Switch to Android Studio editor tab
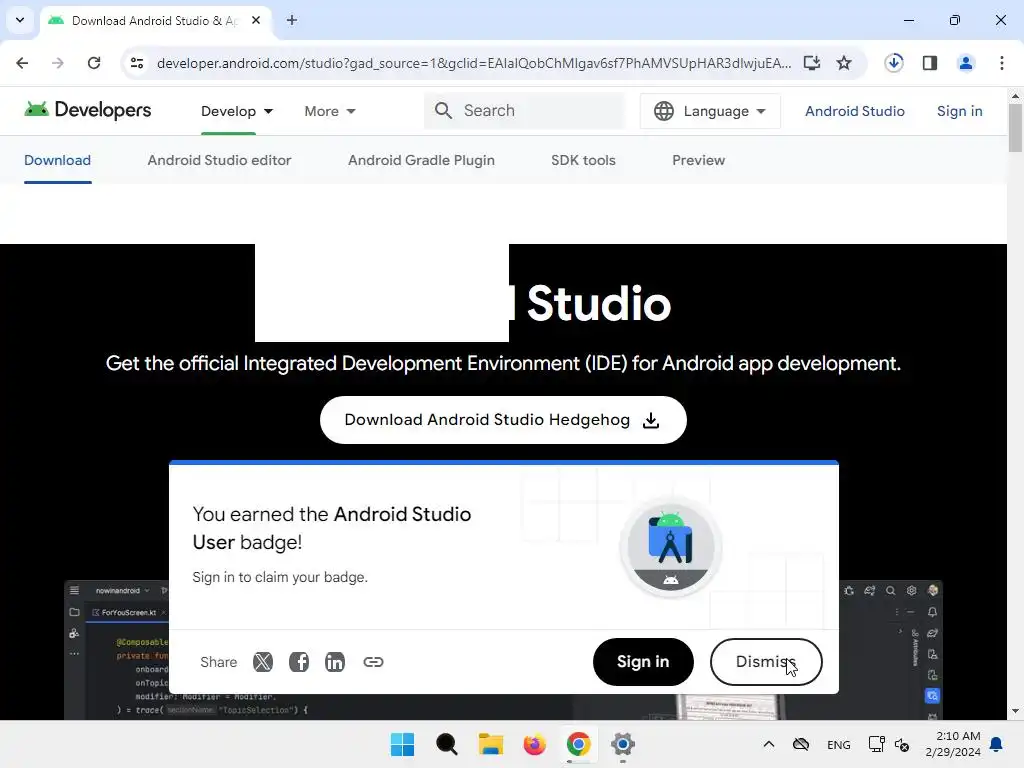The width and height of the screenshot is (1024, 768). pyautogui.click(x=219, y=160)
